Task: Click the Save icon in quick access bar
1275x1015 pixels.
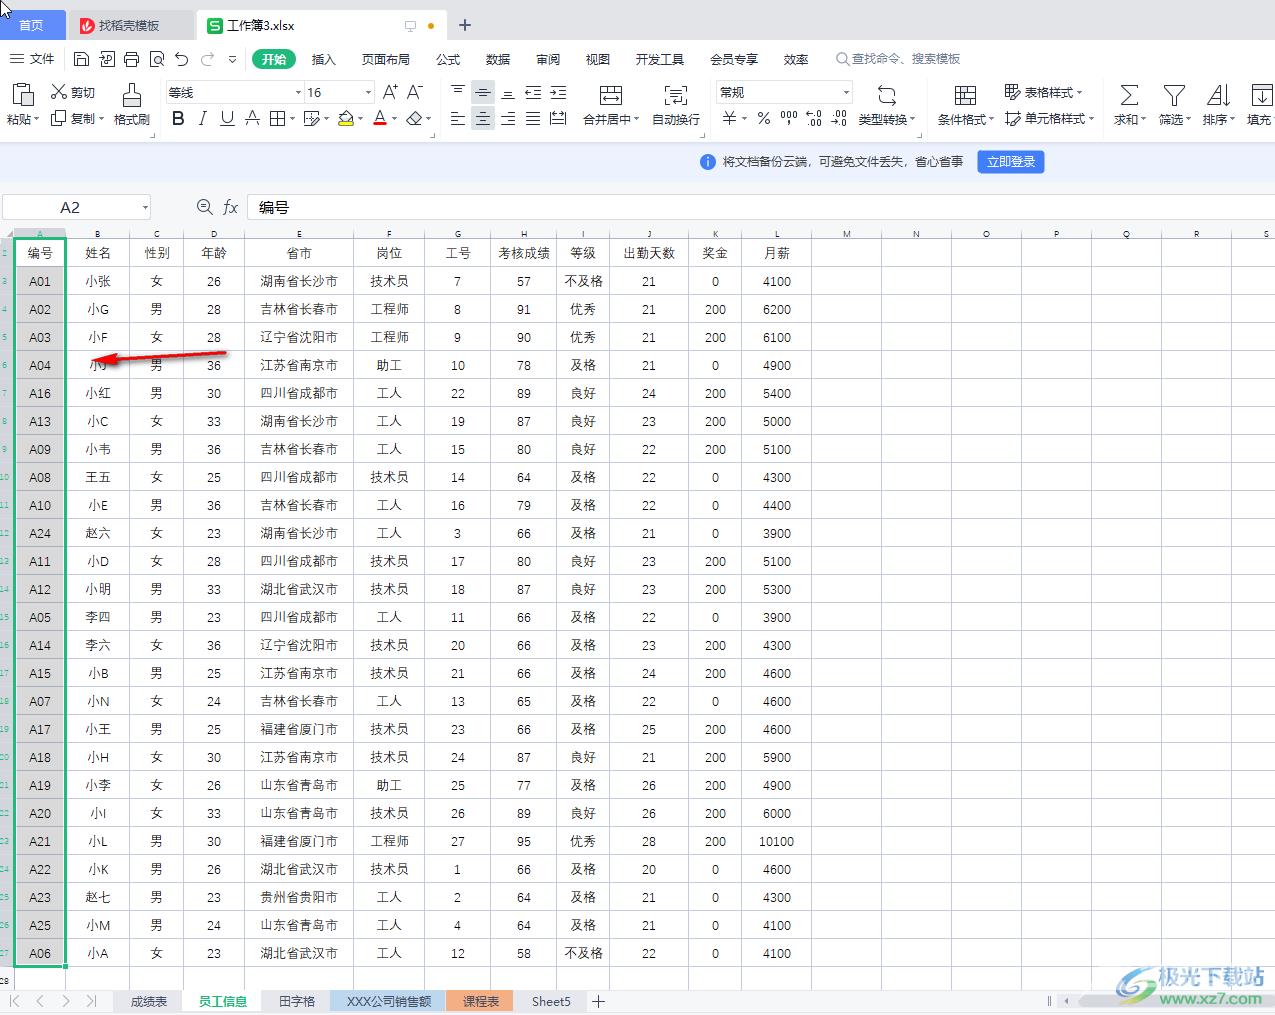Action: 82,59
